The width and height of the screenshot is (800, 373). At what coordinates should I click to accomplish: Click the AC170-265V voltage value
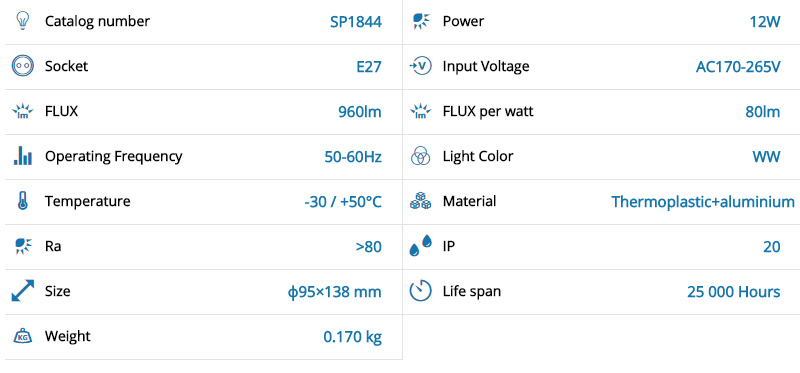coord(738,67)
